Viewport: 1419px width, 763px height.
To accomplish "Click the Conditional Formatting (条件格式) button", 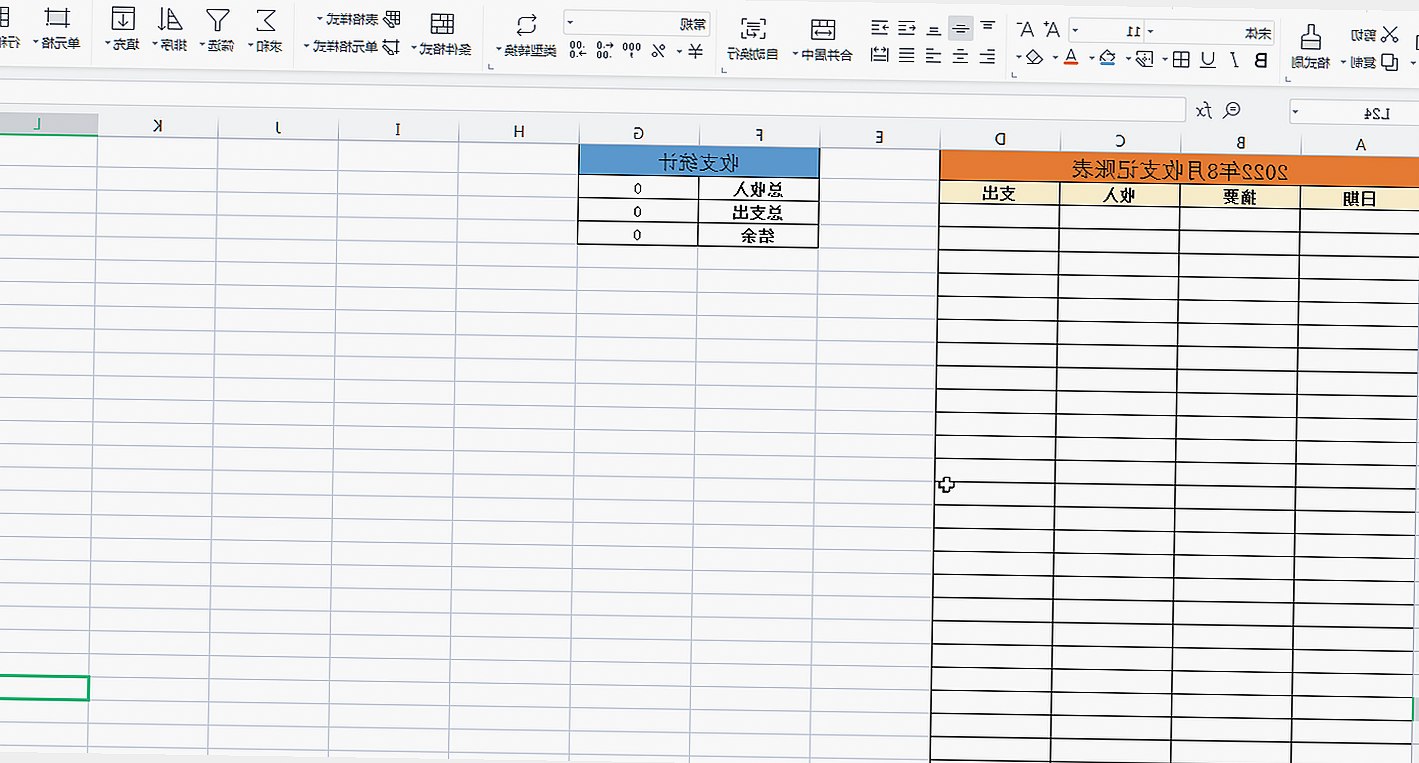I will click(x=441, y=25).
